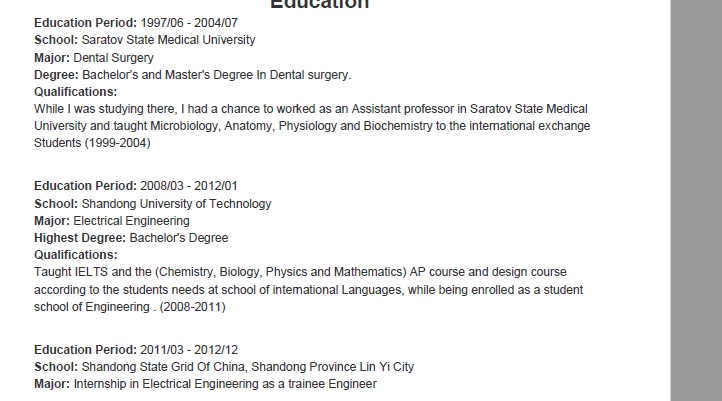Viewport: 722px width, 401px height.
Task: Click the Qualifications label under Highest Degree
Action: [76, 255]
